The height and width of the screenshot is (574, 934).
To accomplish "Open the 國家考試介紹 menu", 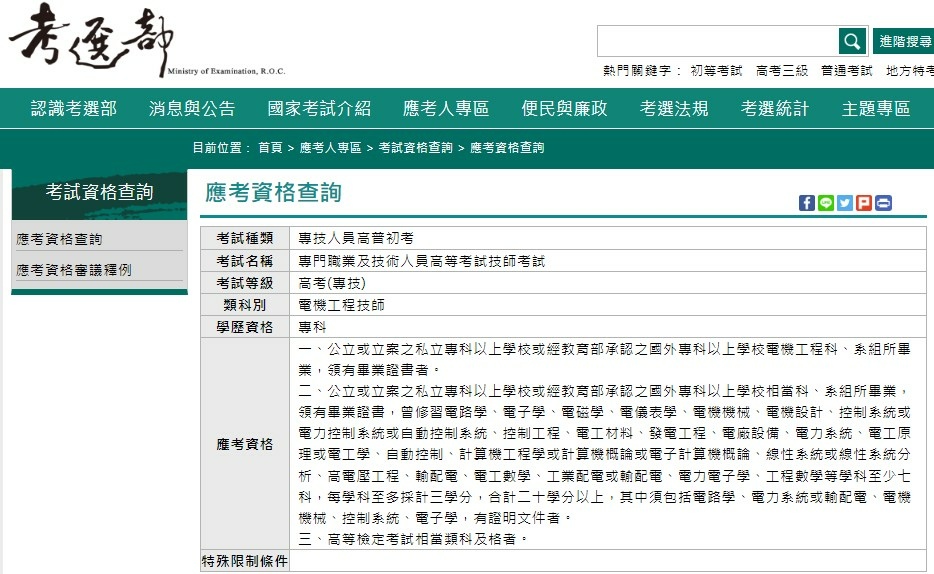I will [x=319, y=108].
